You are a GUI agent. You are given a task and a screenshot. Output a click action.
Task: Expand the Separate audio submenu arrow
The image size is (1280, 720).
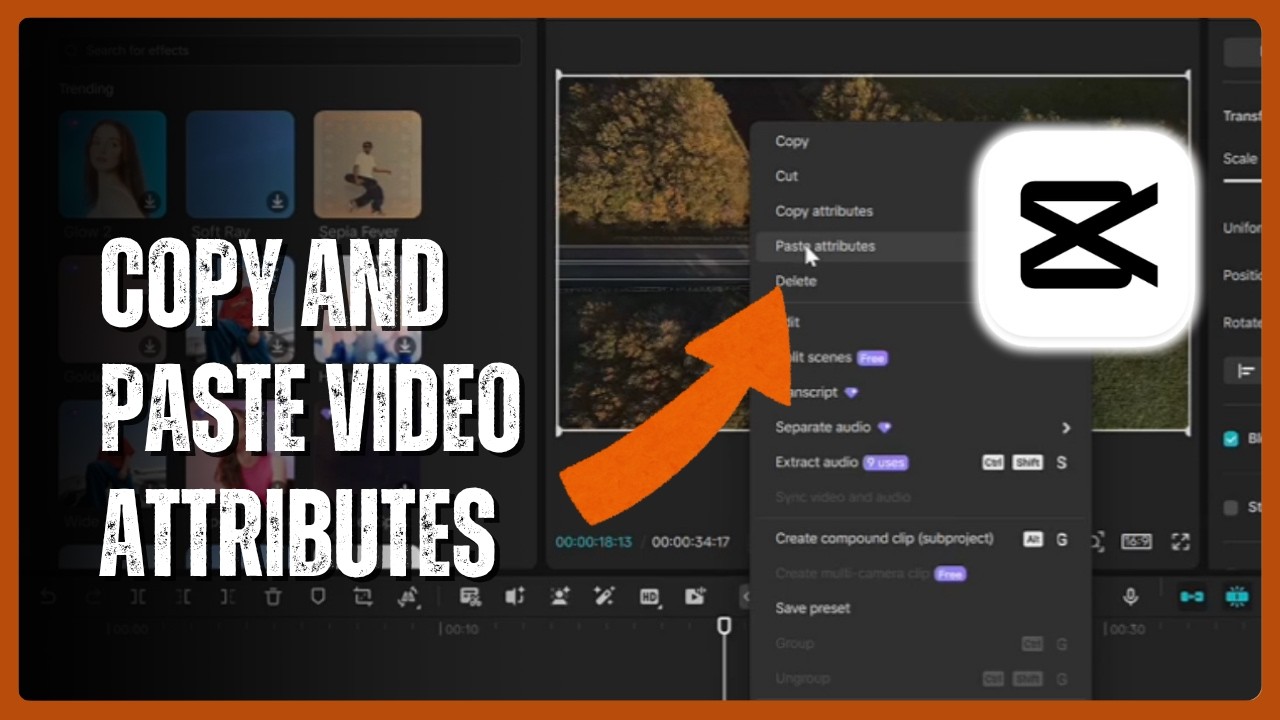point(1066,428)
